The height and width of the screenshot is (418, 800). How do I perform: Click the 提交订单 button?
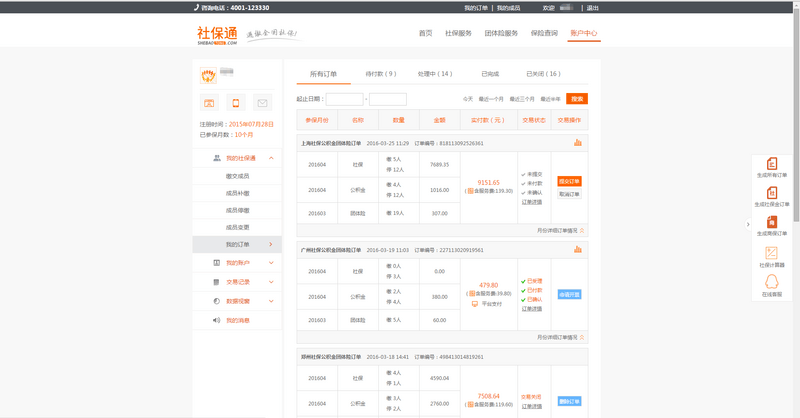tap(569, 181)
